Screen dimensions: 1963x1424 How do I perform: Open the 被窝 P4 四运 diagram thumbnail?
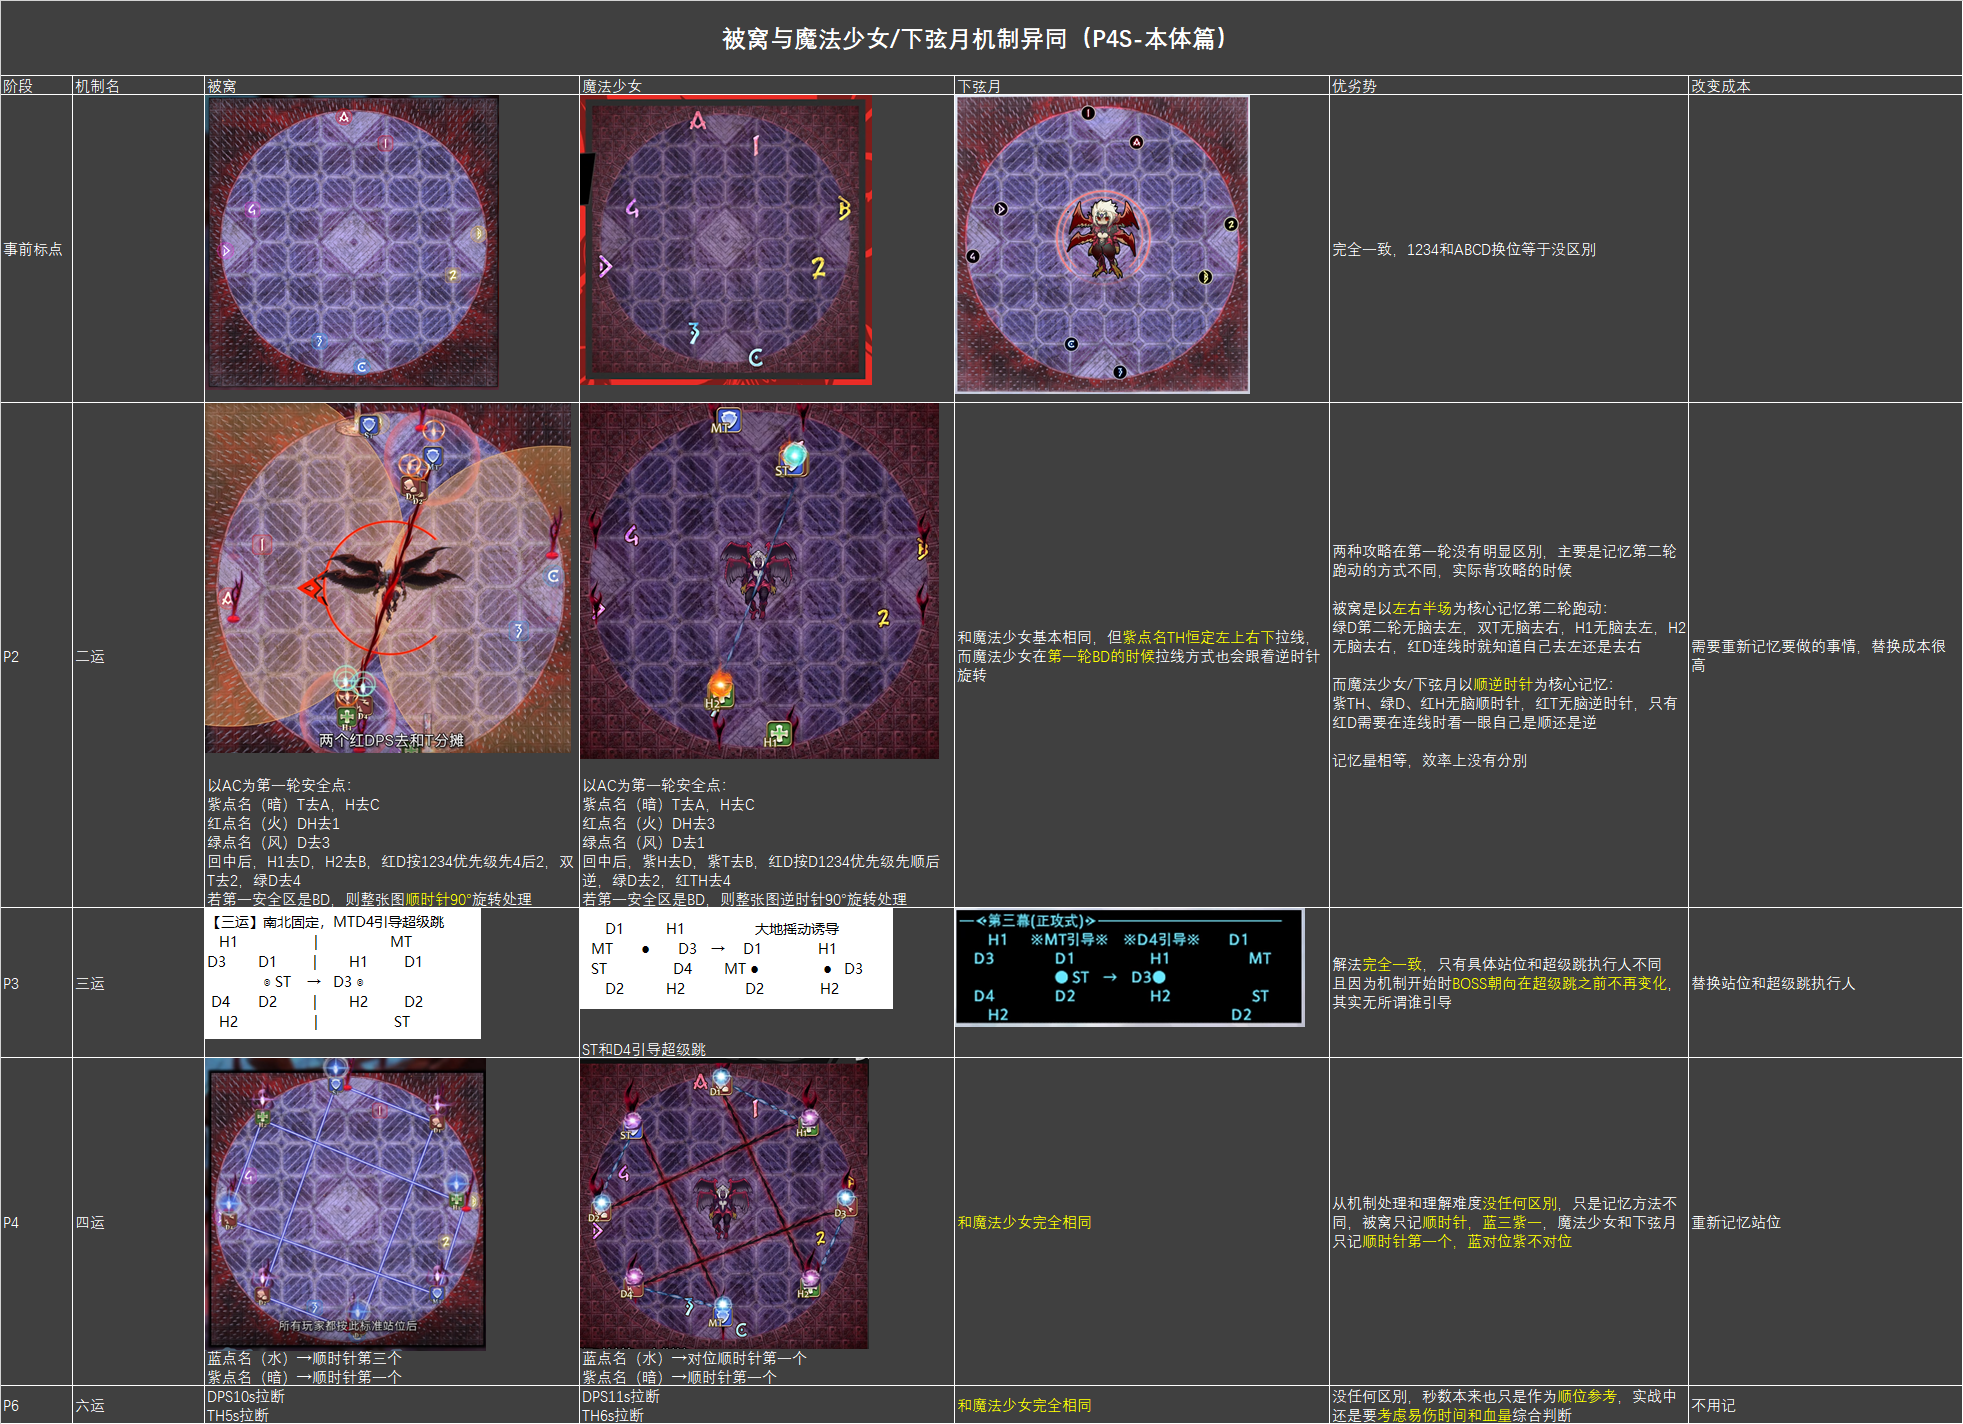click(345, 1204)
